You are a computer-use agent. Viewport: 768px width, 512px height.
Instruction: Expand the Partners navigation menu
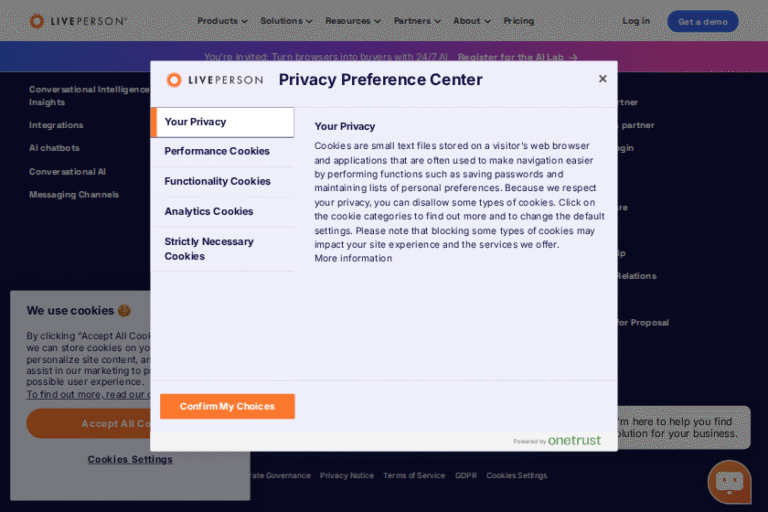coord(417,21)
